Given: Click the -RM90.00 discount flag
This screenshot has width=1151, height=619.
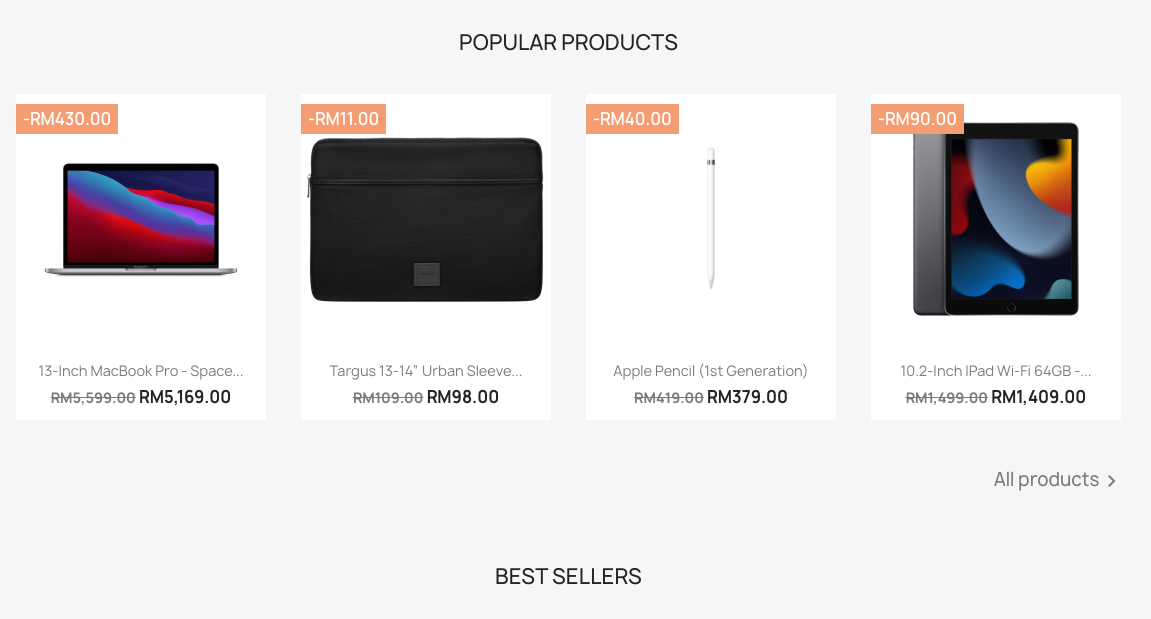Looking at the screenshot, I should 917,119.
